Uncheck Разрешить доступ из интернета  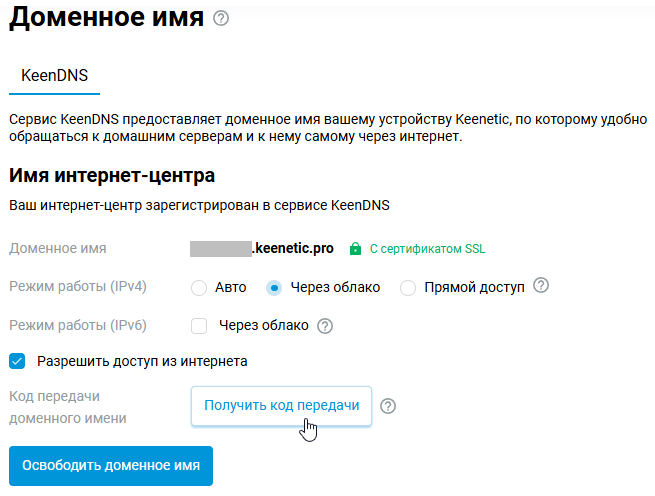click(17, 361)
